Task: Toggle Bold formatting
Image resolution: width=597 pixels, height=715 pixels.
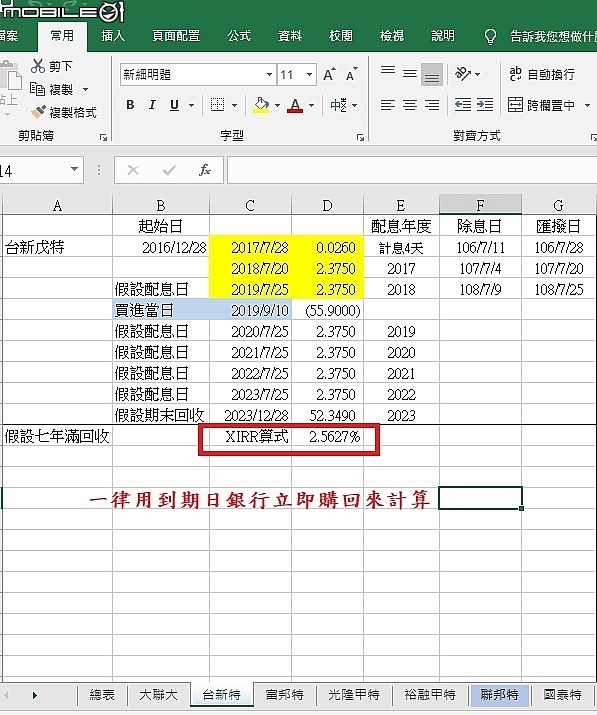Action: pyautogui.click(x=130, y=105)
